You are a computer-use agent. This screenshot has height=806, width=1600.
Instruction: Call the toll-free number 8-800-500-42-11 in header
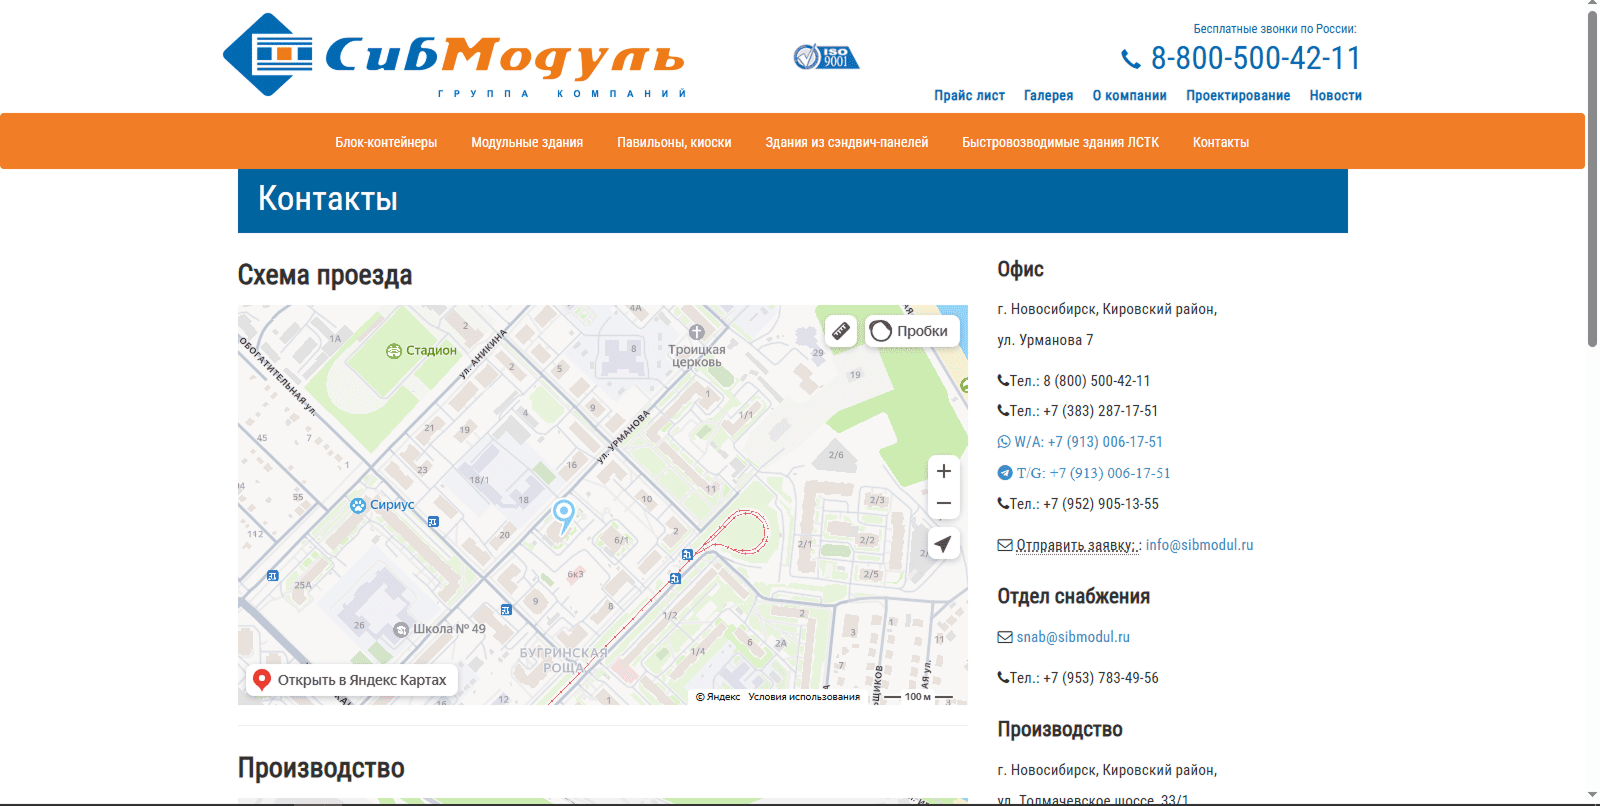tap(1255, 59)
